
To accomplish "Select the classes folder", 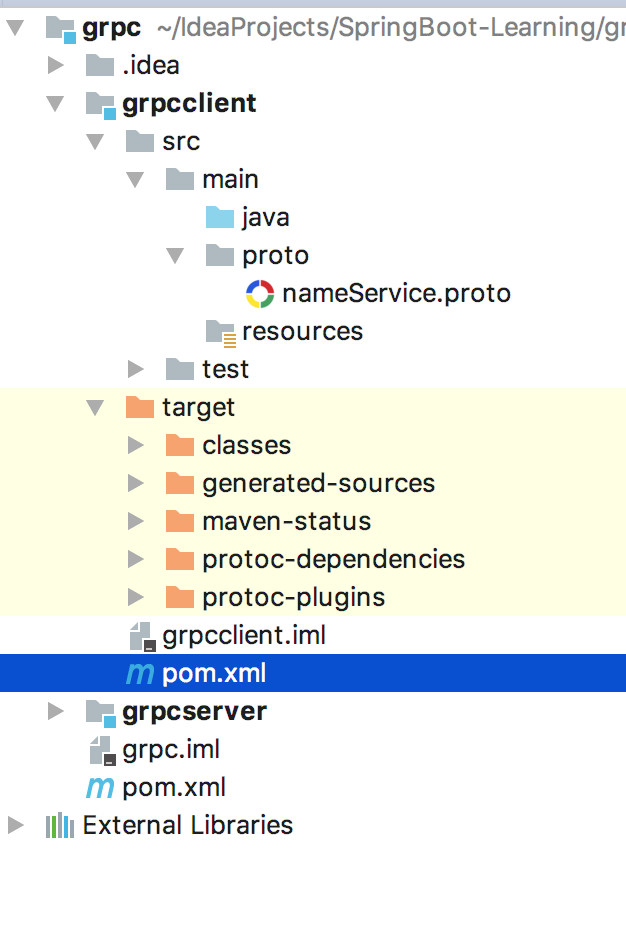I will 246,445.
